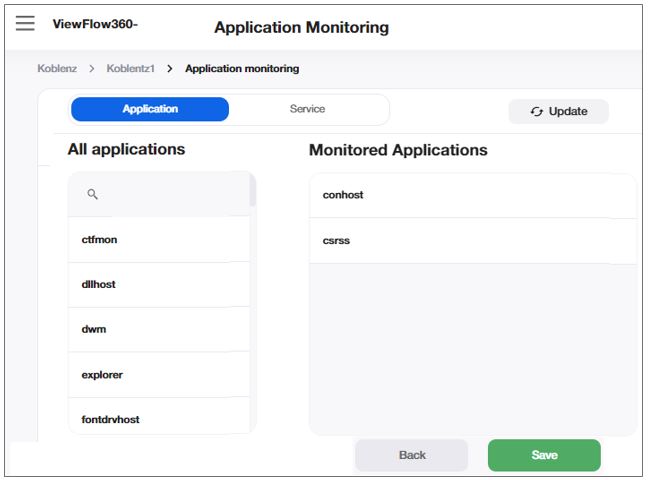Switch to the Application tab
Image resolution: width=648 pixels, height=480 pixels.
click(150, 109)
